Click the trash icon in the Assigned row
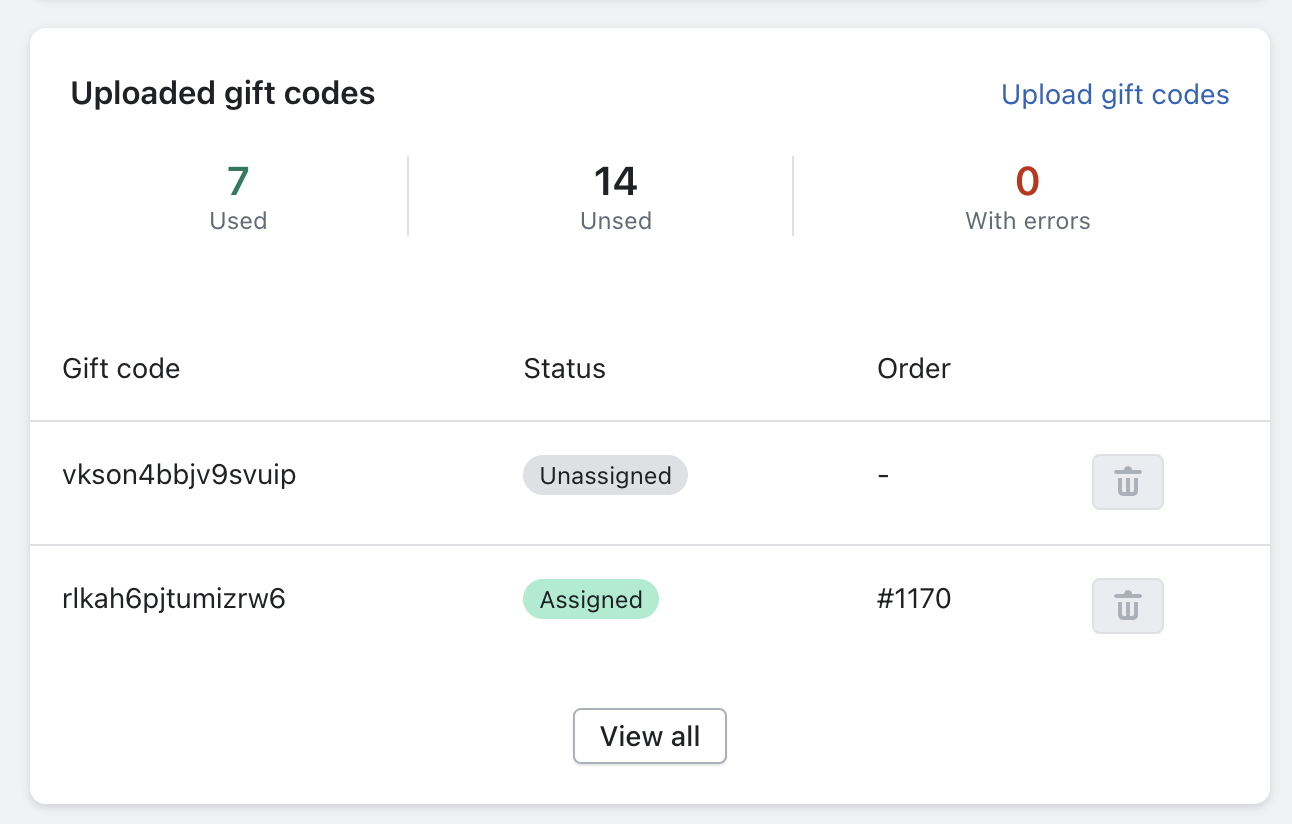The width and height of the screenshot is (1292, 824). click(x=1127, y=605)
